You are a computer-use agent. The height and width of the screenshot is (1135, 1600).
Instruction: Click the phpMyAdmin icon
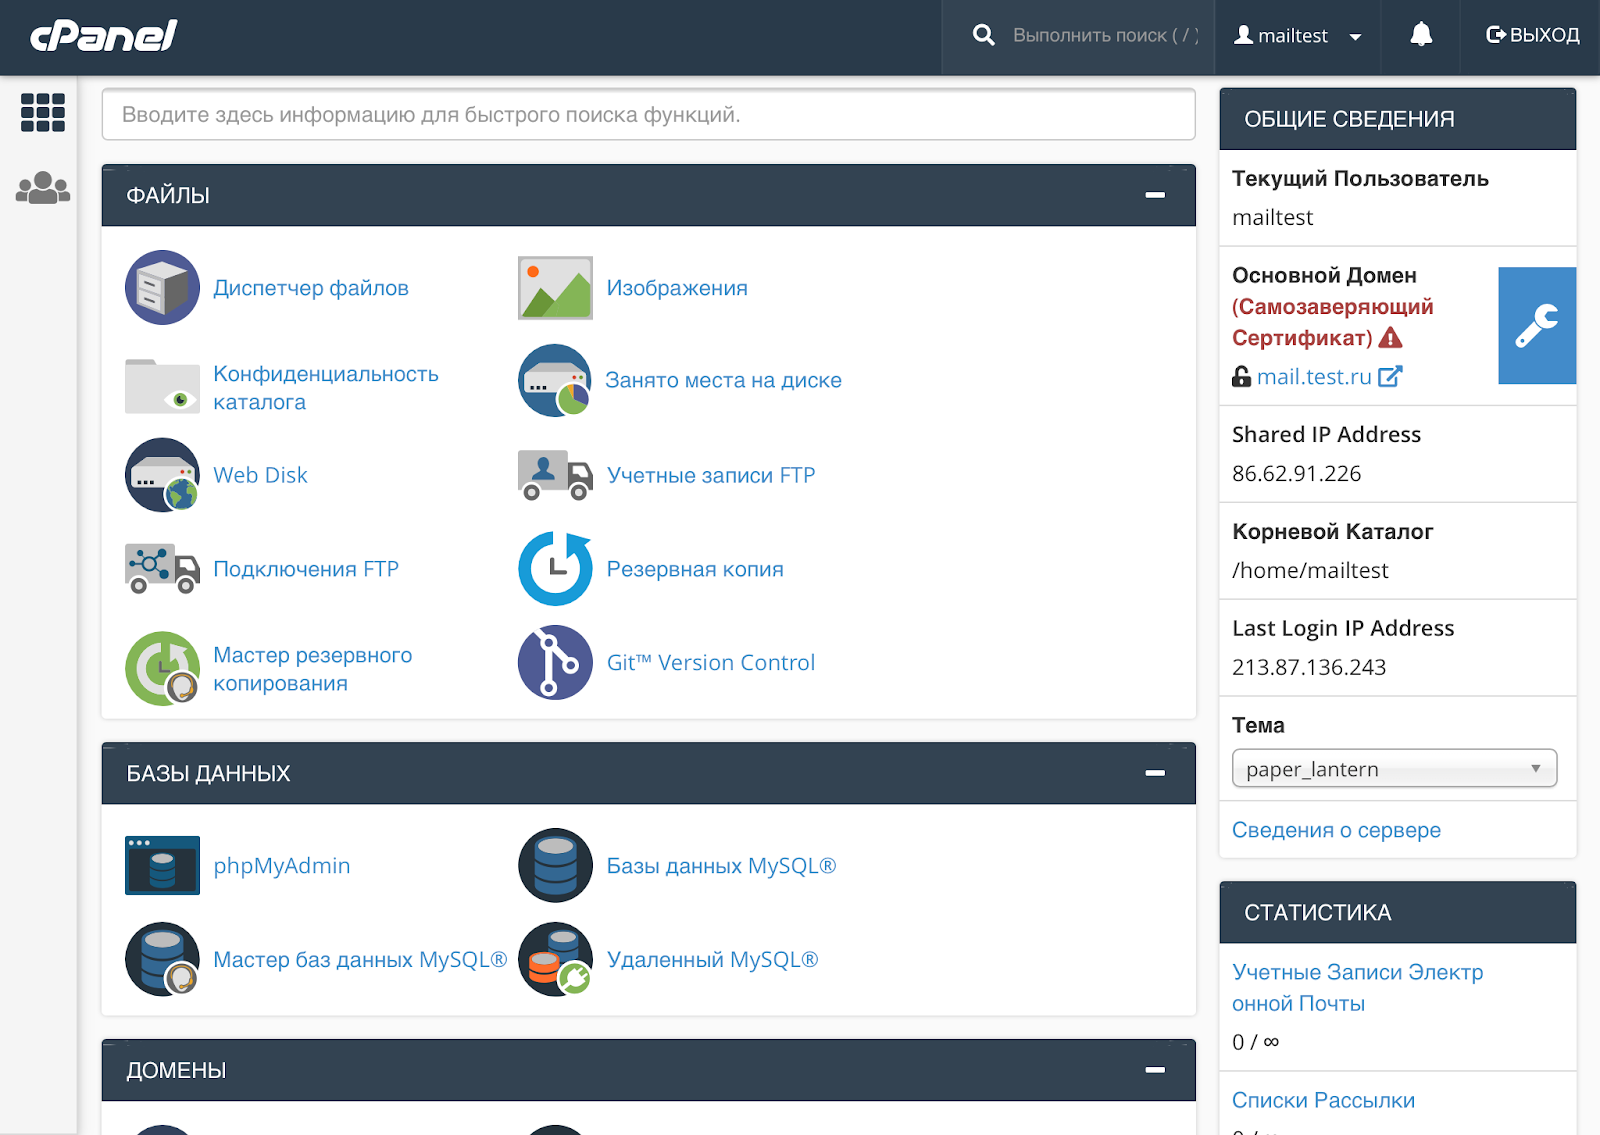[x=162, y=865]
